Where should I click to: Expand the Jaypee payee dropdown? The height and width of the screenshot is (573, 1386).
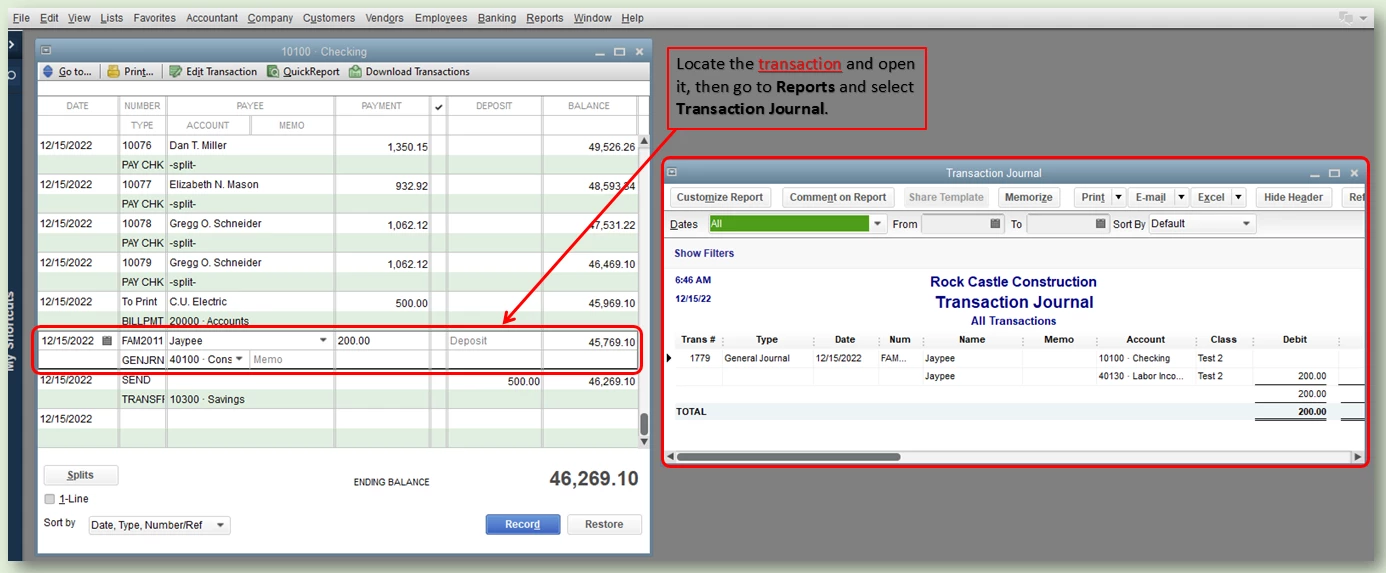click(x=322, y=341)
